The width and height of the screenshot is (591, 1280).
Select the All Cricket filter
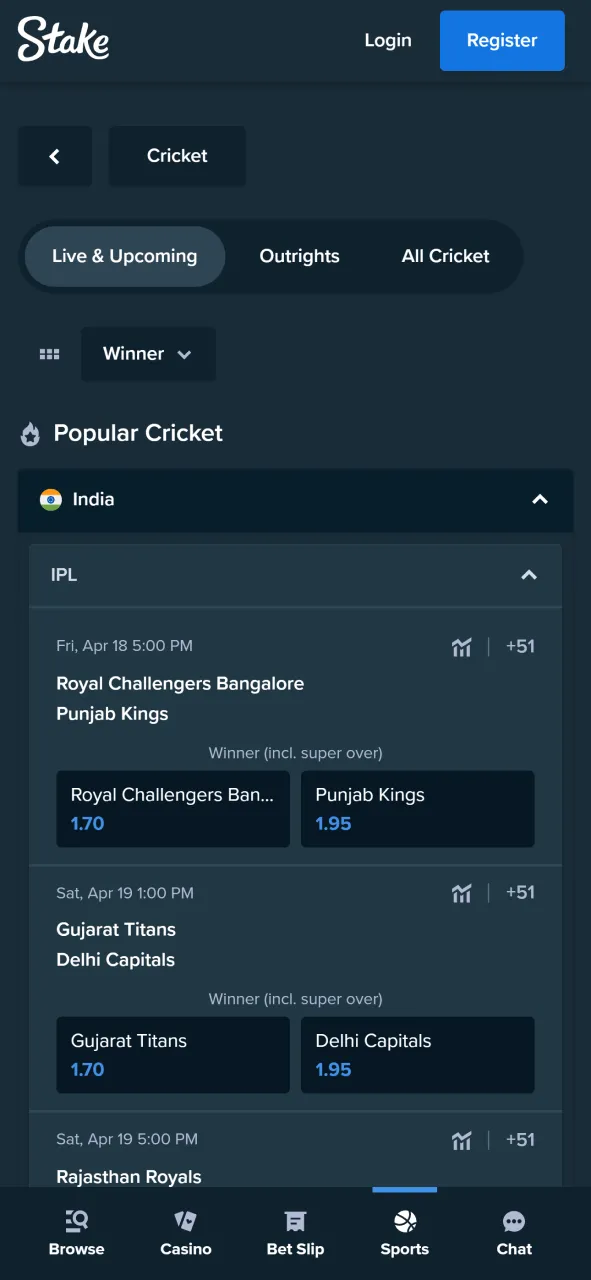pyautogui.click(x=445, y=256)
